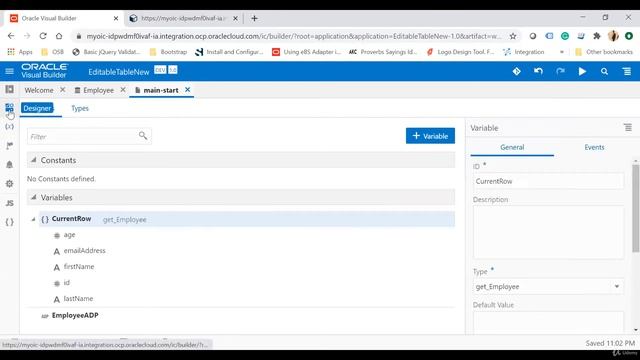Open the Events properties tab
This screenshot has width=640, height=360.
tap(594, 147)
